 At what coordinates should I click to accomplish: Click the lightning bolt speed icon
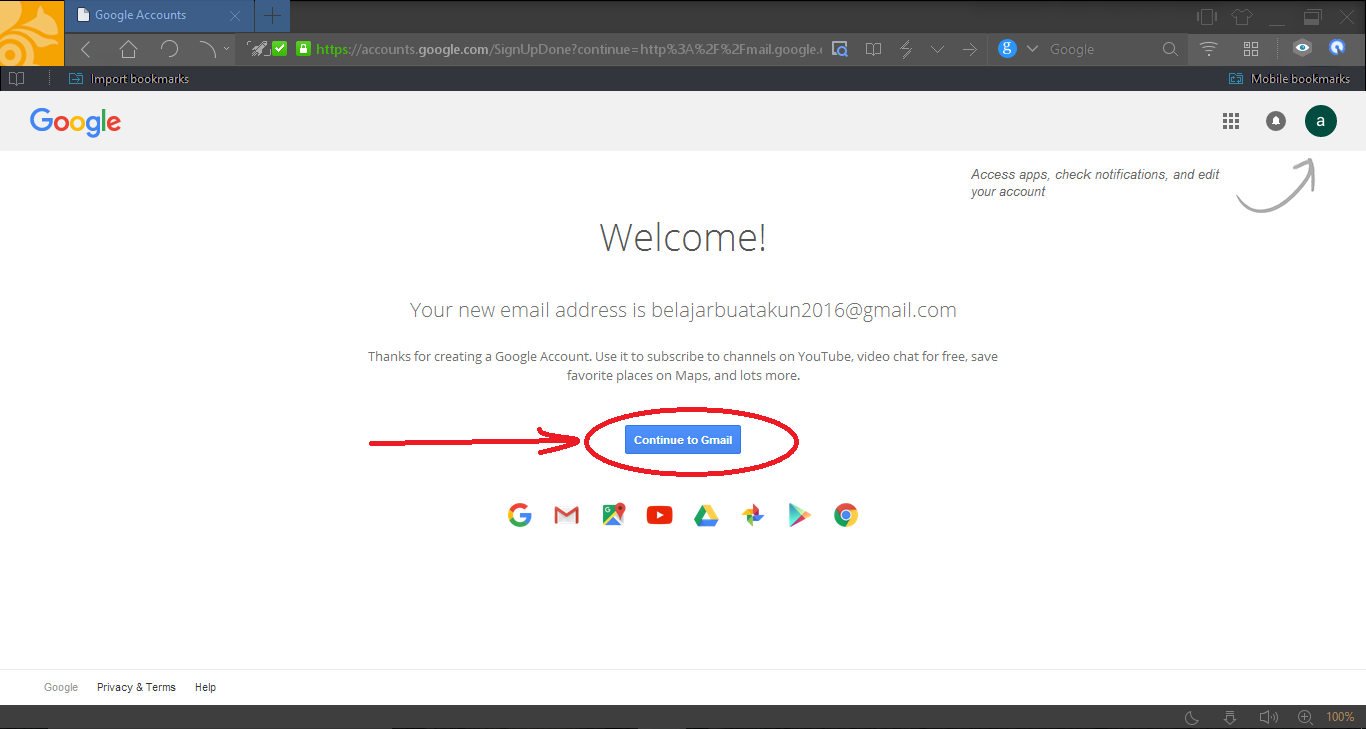[x=906, y=49]
